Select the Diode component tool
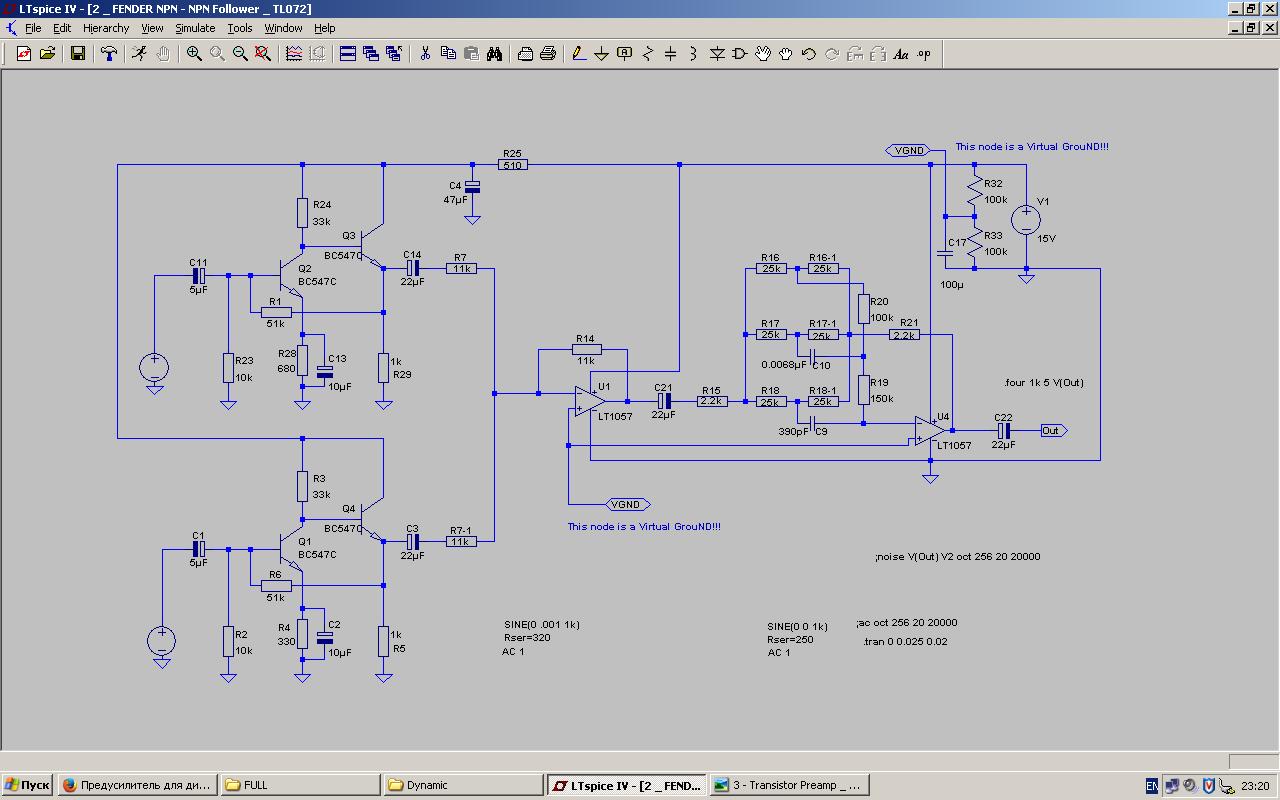1280x800 pixels. (x=716, y=54)
